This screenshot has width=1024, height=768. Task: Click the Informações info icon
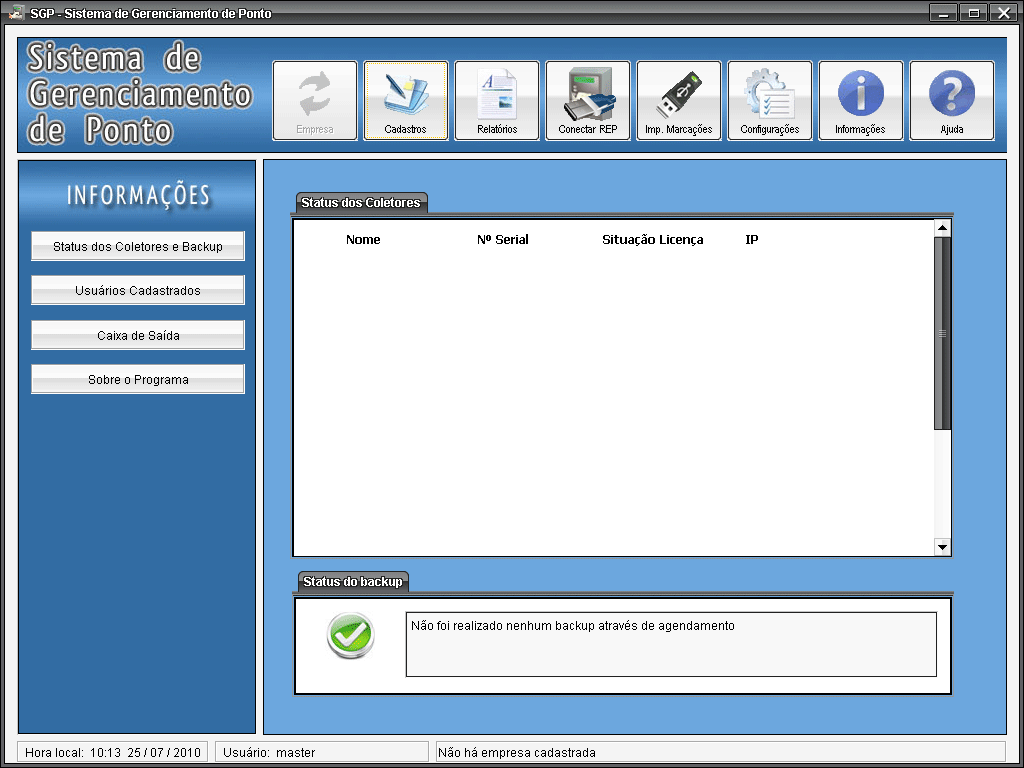tap(860, 100)
